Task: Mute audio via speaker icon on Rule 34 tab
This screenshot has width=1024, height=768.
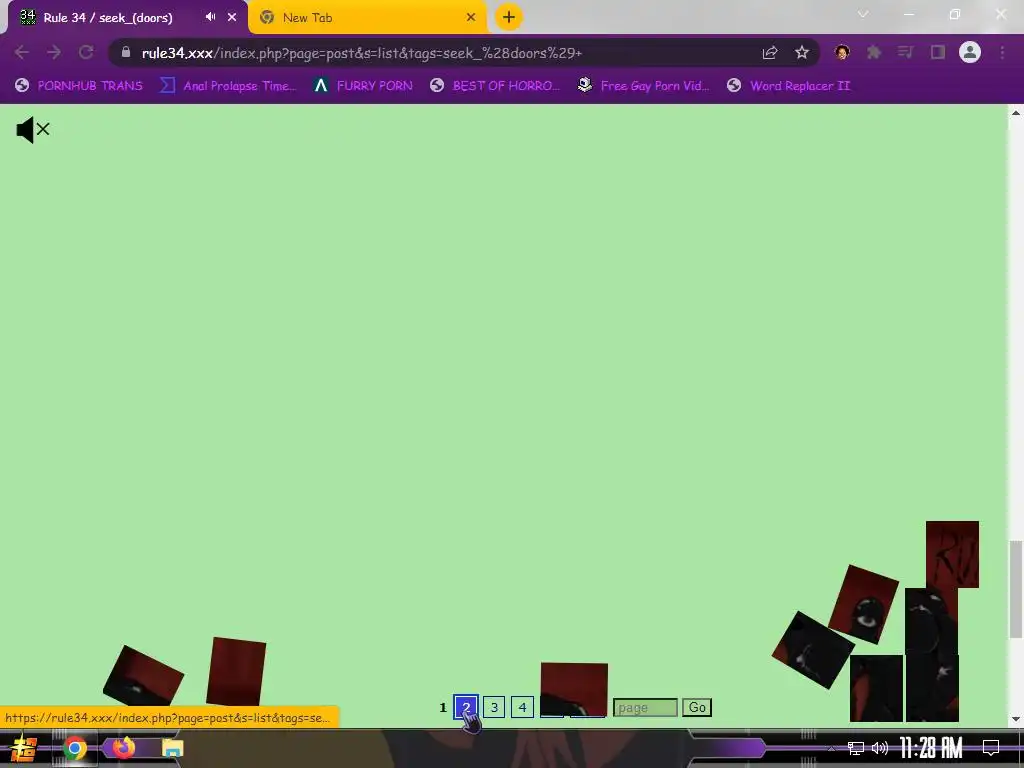Action: pyautogui.click(x=210, y=17)
